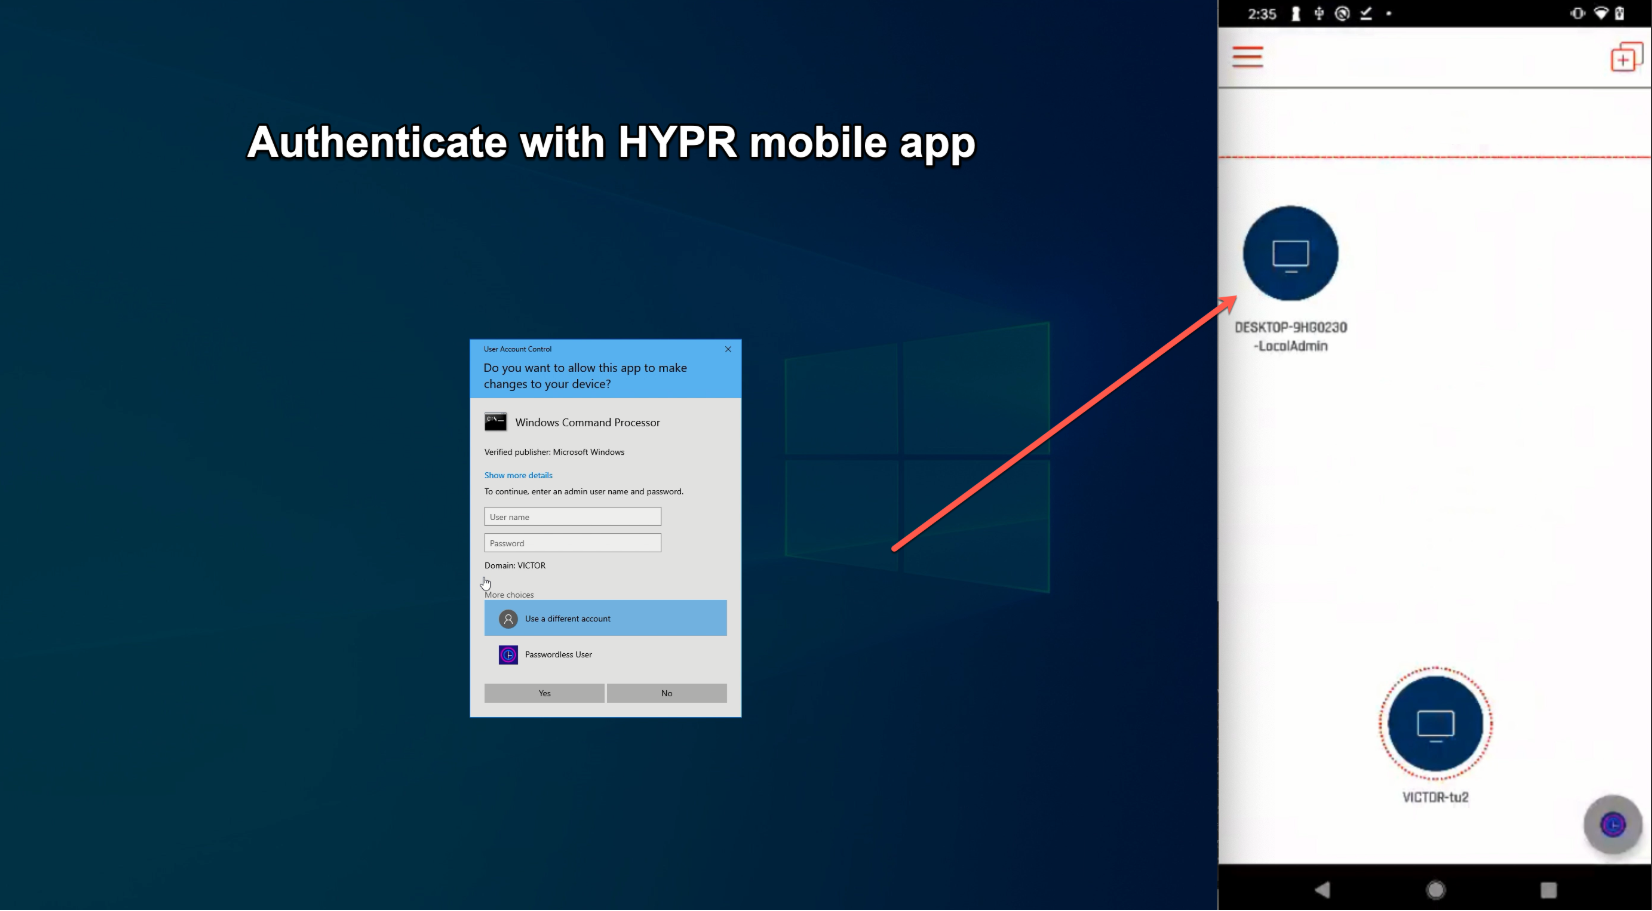Tap the USB notification icon in status bar
Viewport: 1652px width, 911px height.
tap(1319, 14)
